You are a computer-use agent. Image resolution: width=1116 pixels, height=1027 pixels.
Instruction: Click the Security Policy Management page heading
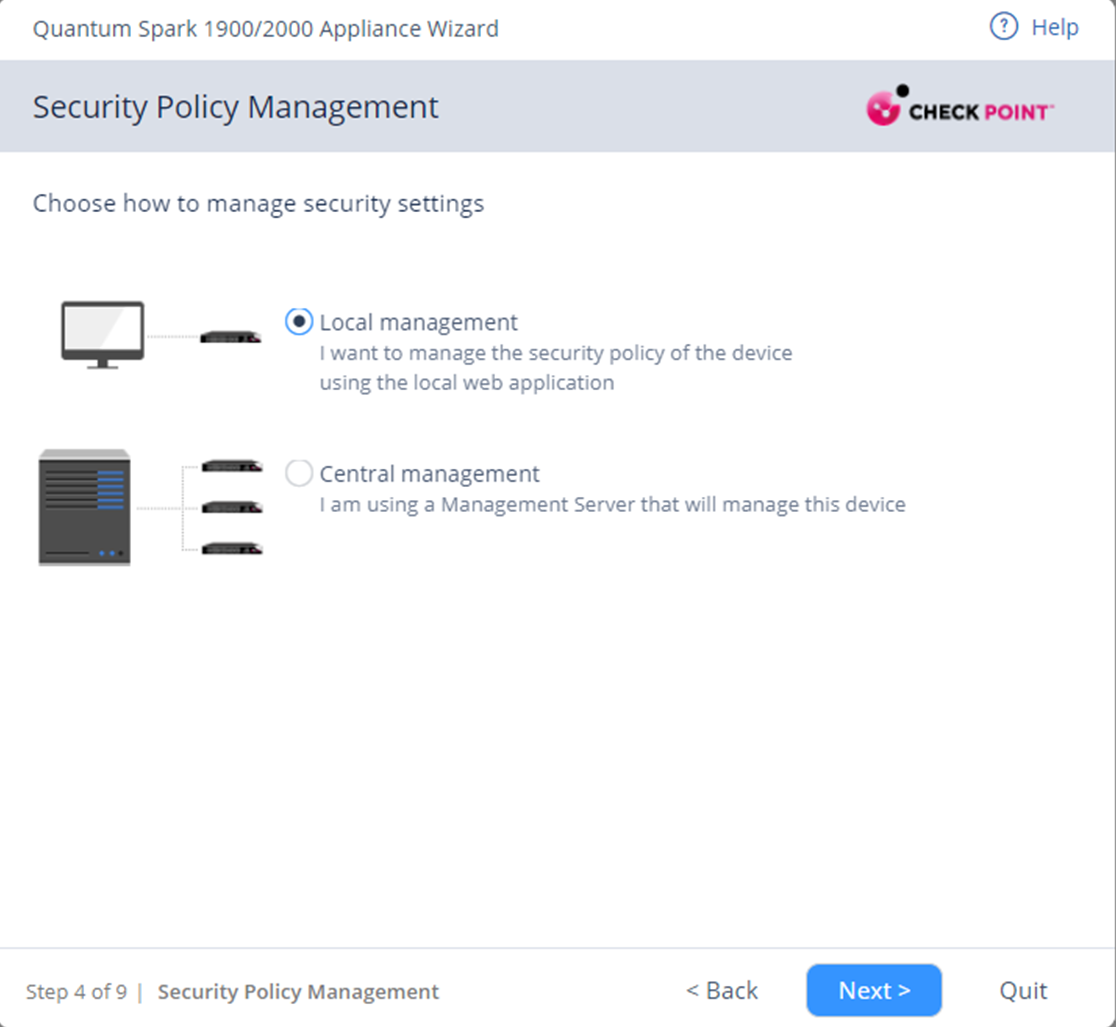click(235, 107)
